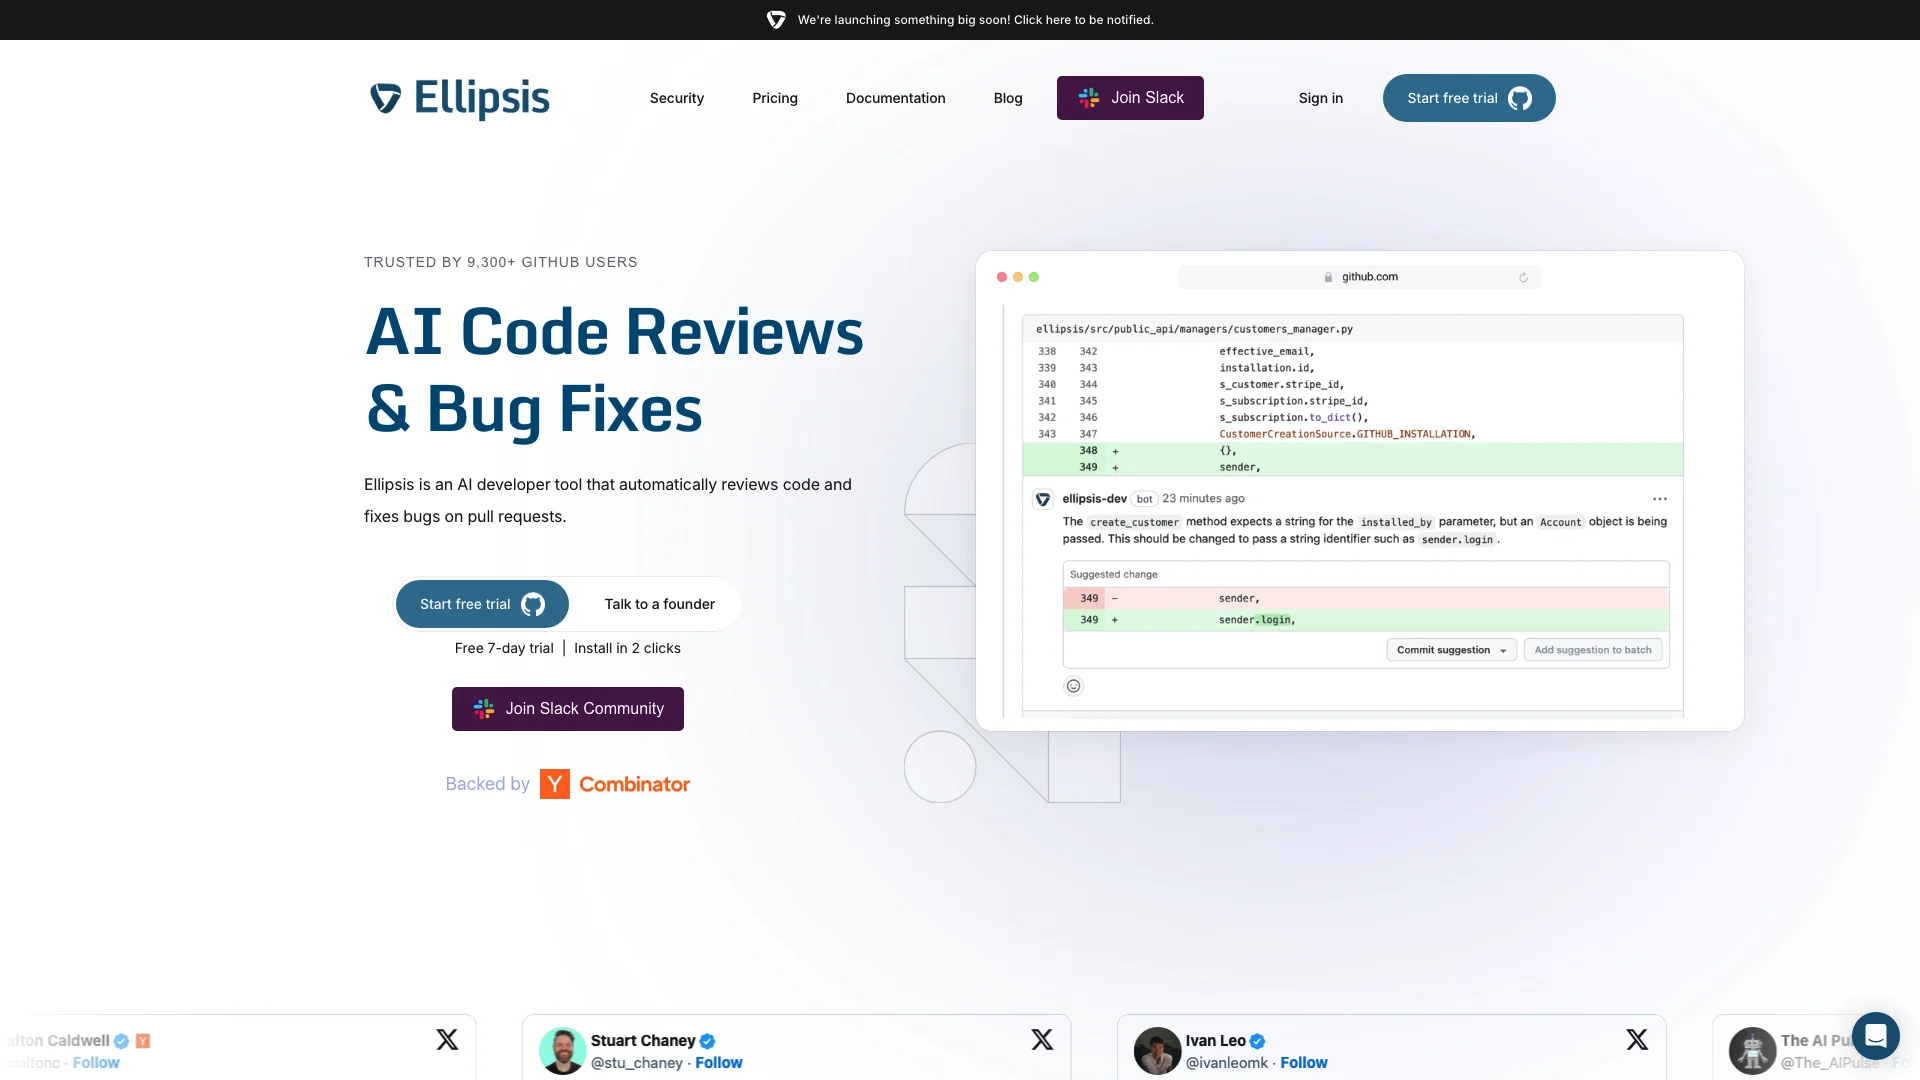Click Ivan Leo's name
This screenshot has height=1080, width=1920.
(x=1216, y=1041)
